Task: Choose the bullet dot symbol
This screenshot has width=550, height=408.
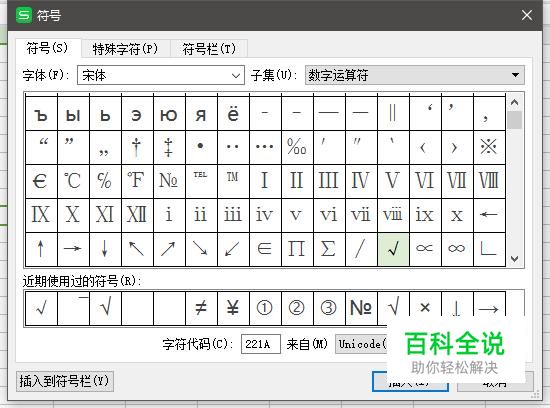Action: click(201, 147)
